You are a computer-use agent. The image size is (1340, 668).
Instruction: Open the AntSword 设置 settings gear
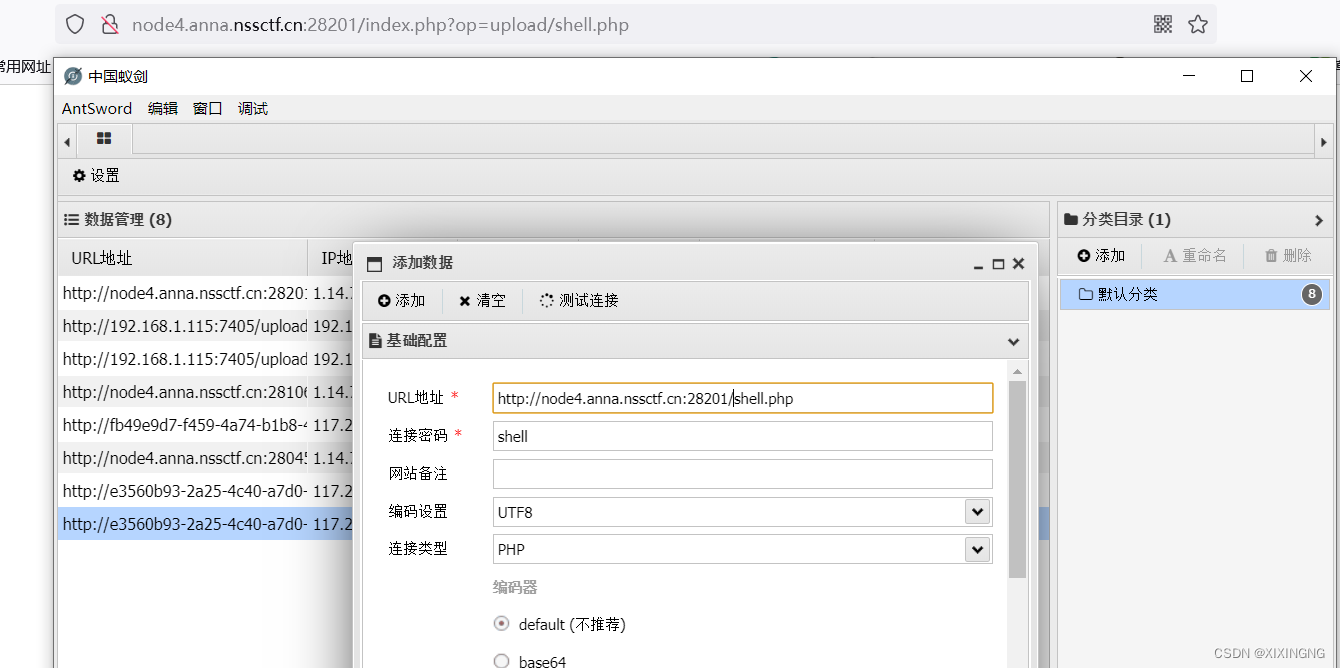coord(95,175)
